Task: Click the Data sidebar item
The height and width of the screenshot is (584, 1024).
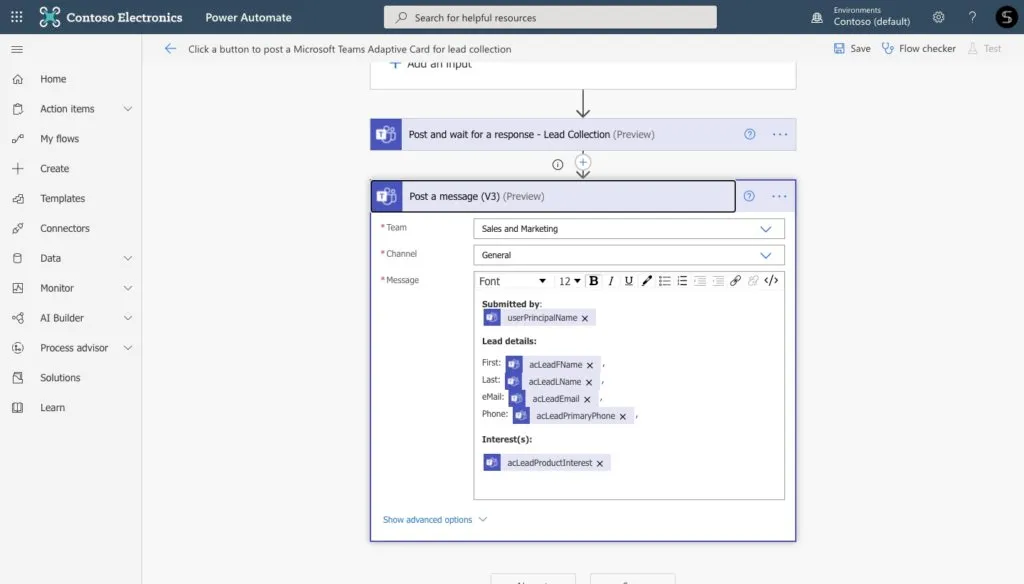Action: (x=50, y=258)
